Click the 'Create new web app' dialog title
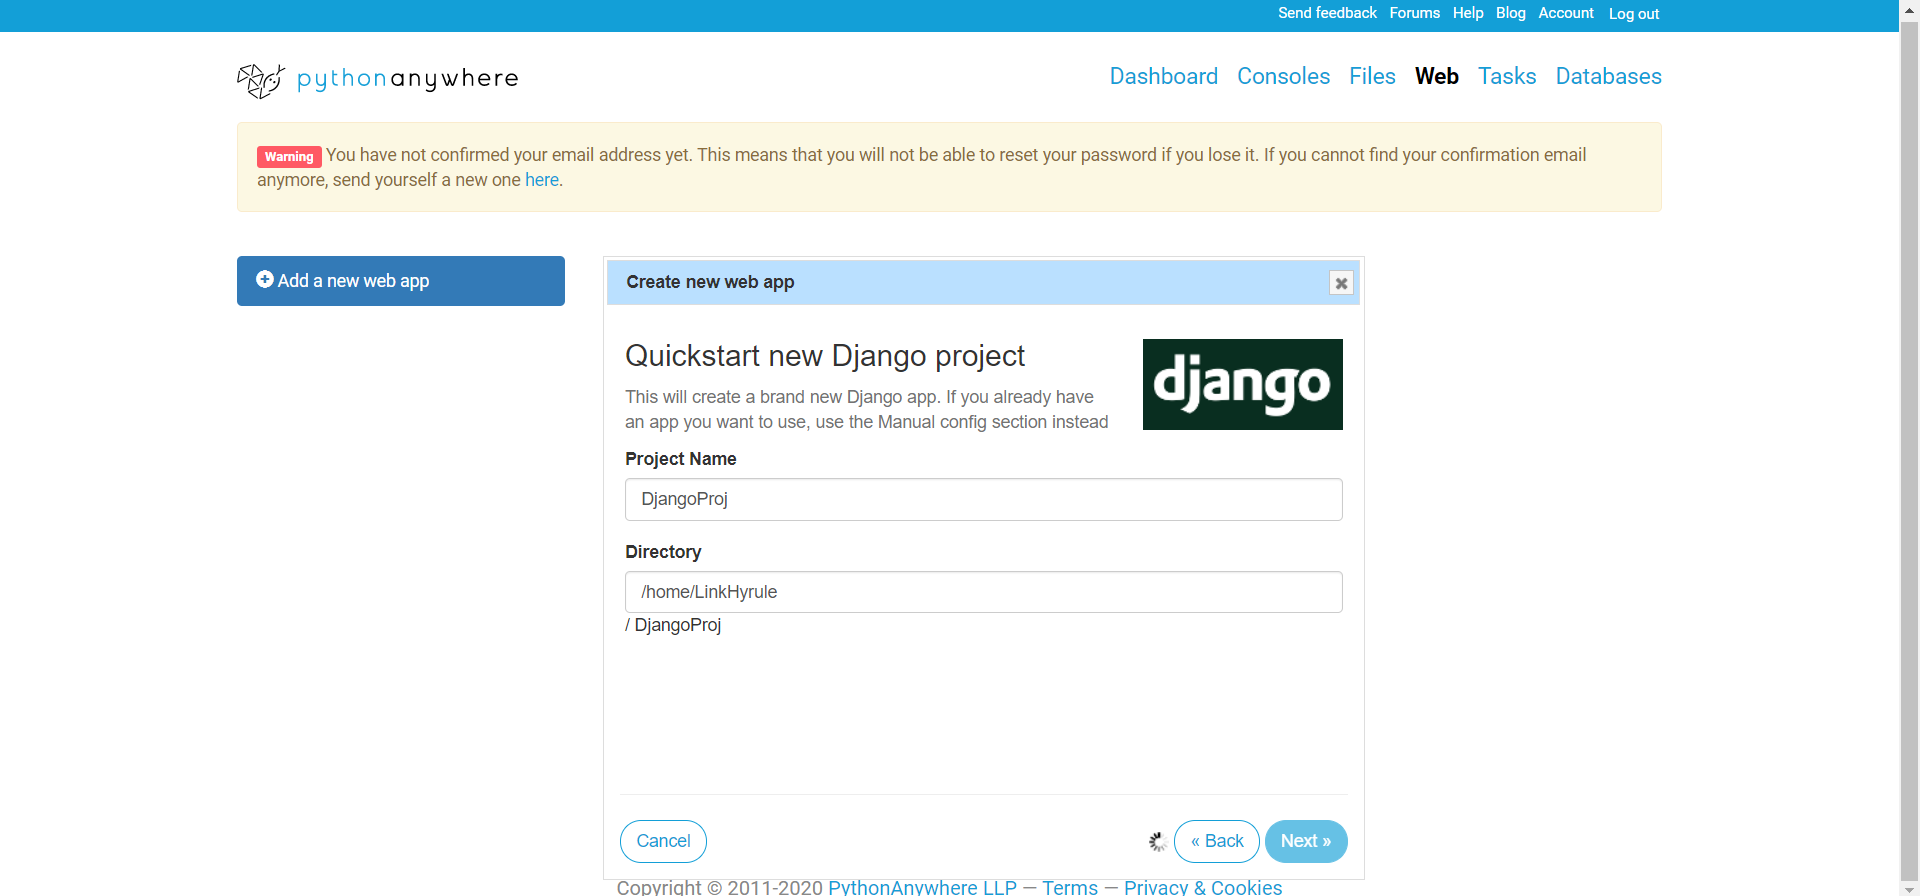The image size is (1920, 896). (x=710, y=282)
